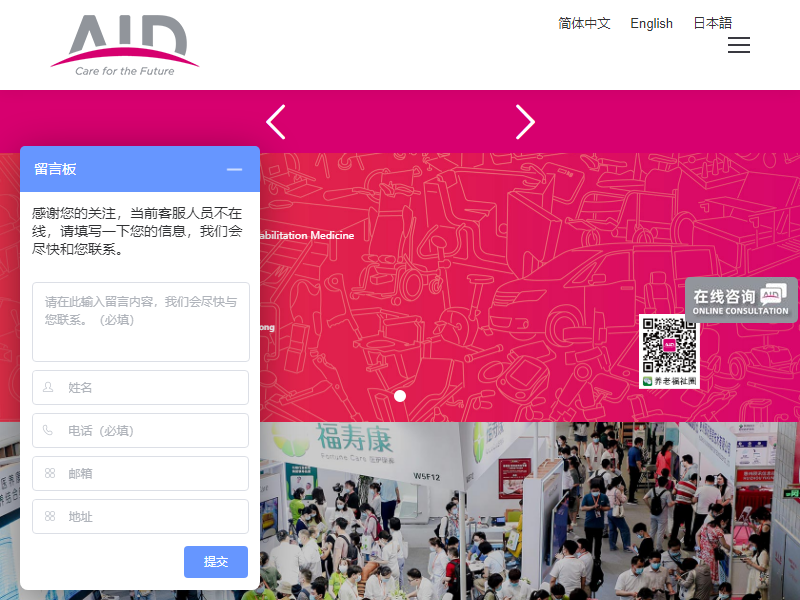Minimize the 留言板 message panel
This screenshot has height=600, width=800.
(x=234, y=169)
